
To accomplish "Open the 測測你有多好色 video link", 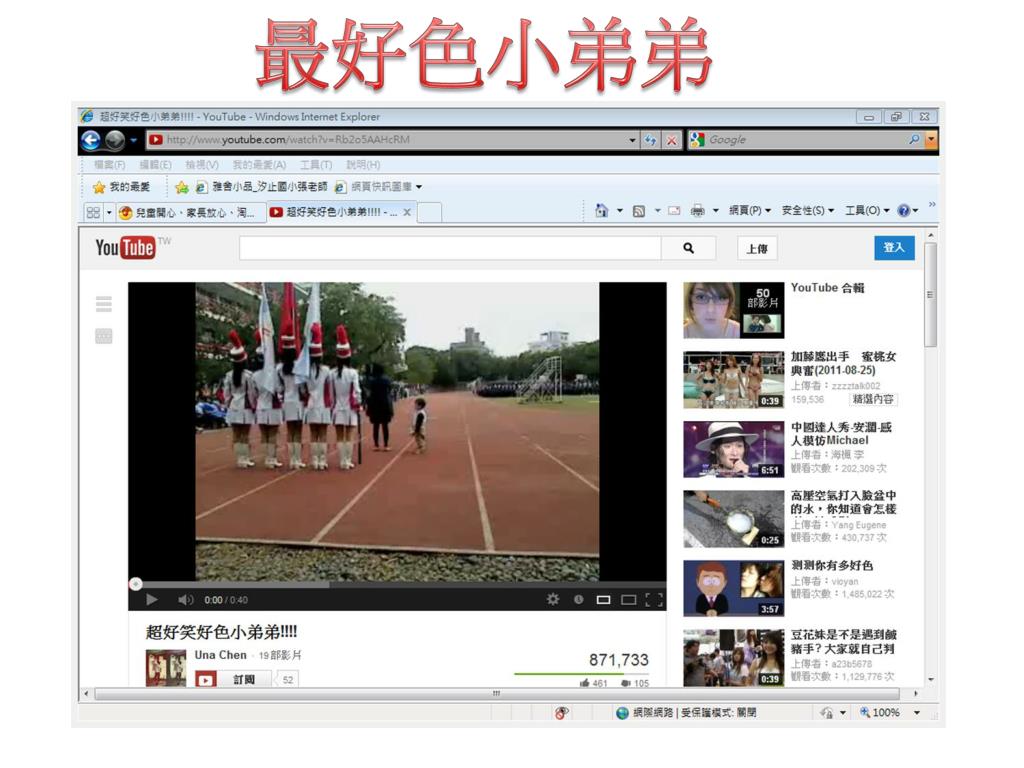I will click(831, 566).
